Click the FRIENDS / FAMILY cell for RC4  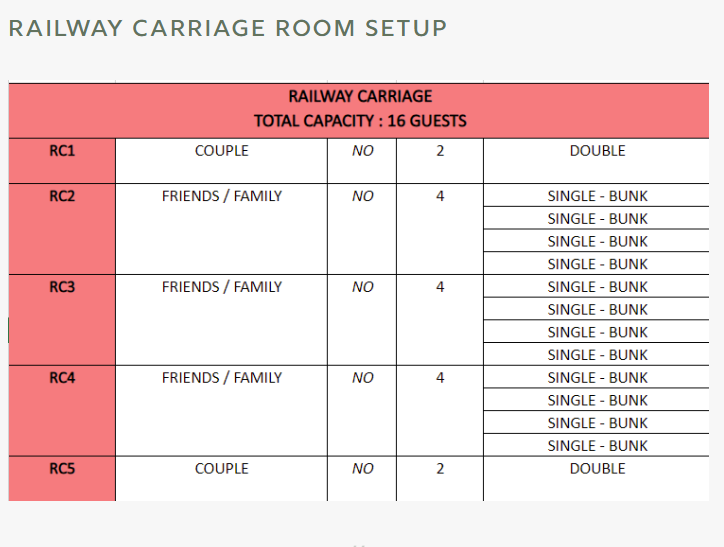(222, 411)
